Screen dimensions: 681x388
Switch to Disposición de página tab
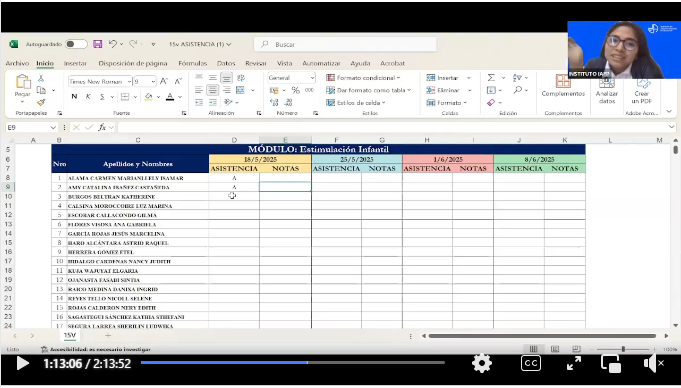pos(133,63)
